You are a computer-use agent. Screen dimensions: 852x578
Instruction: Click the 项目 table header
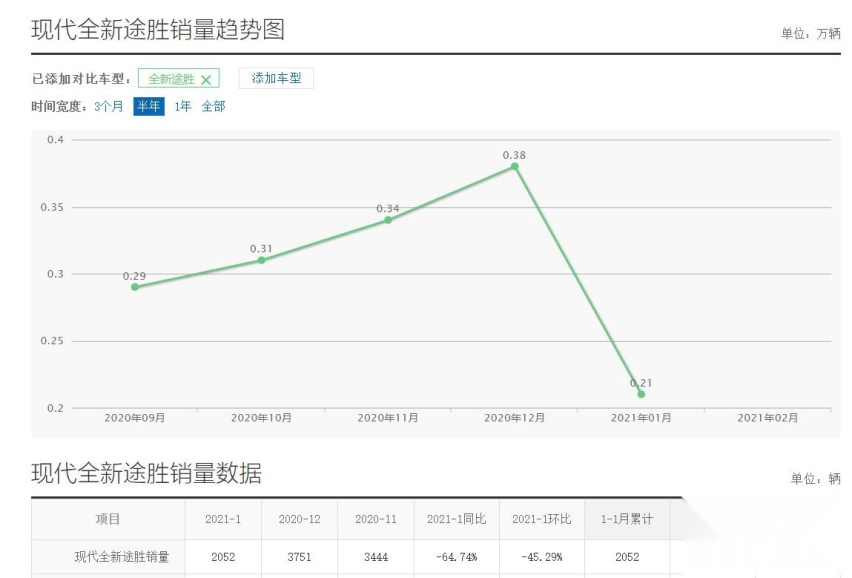click(x=108, y=519)
